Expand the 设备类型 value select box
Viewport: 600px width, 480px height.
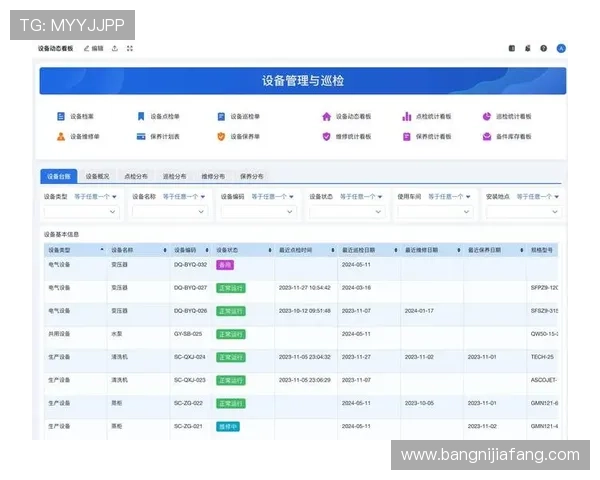click(82, 212)
